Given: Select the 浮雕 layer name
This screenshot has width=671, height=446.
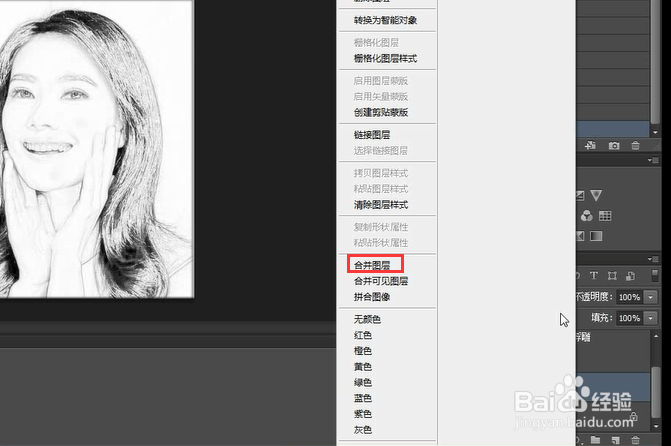Looking at the screenshot, I should (x=583, y=337).
